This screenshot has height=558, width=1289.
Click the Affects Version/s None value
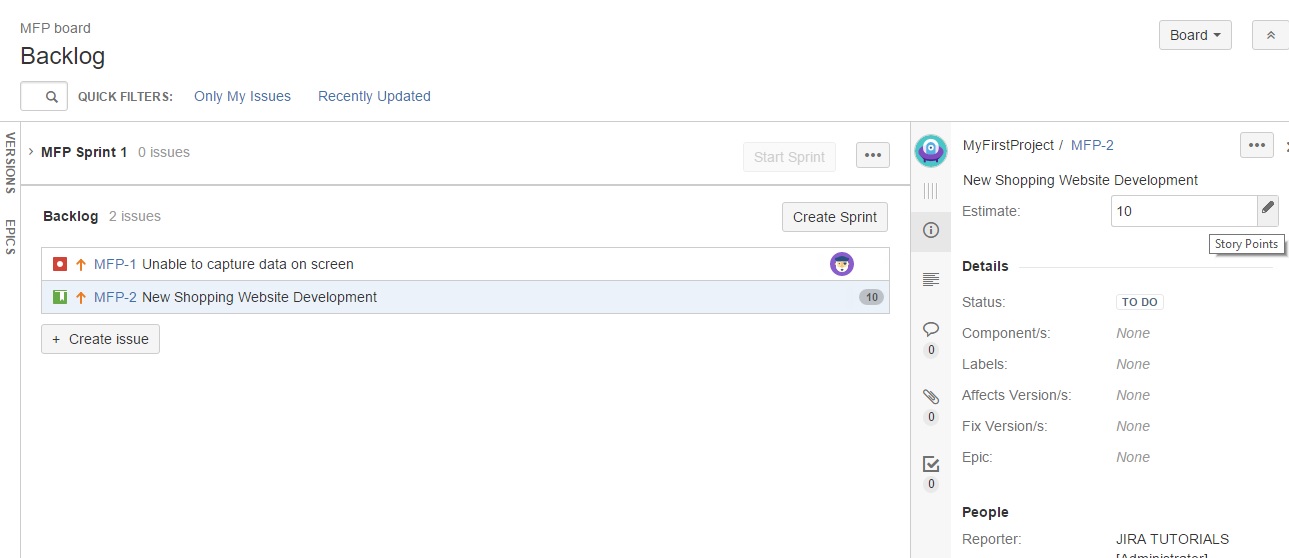[1133, 395]
